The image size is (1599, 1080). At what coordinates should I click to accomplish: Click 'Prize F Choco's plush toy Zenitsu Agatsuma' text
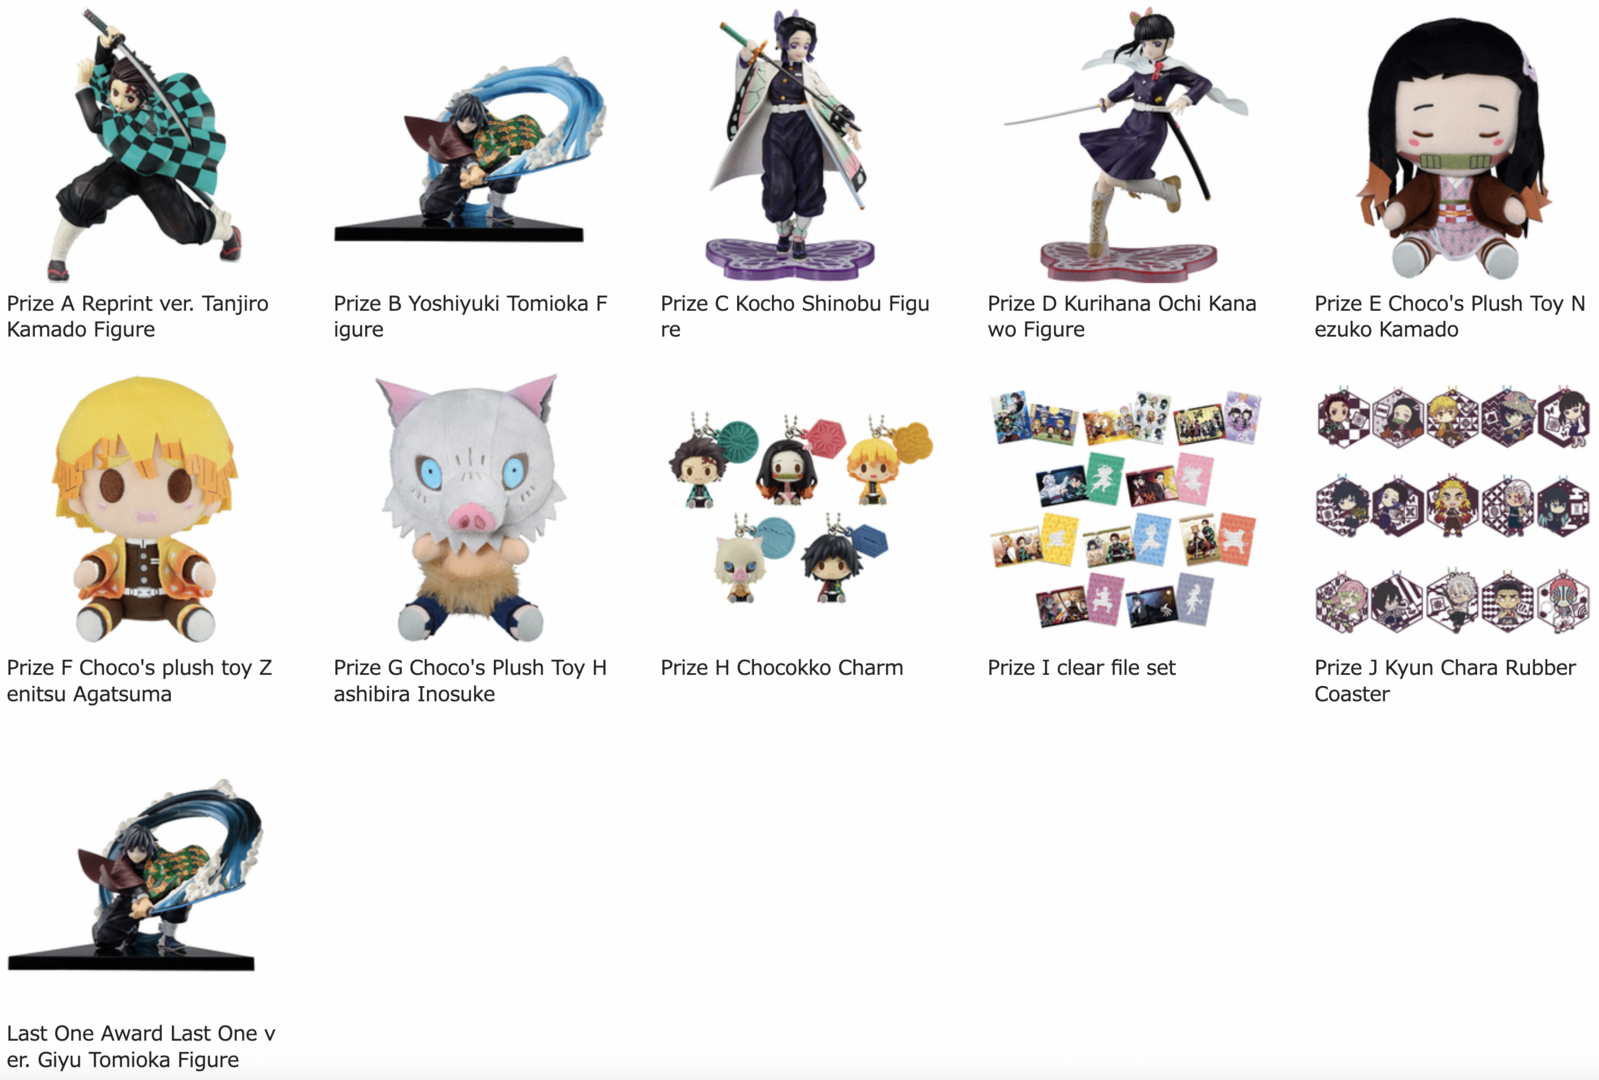[139, 680]
